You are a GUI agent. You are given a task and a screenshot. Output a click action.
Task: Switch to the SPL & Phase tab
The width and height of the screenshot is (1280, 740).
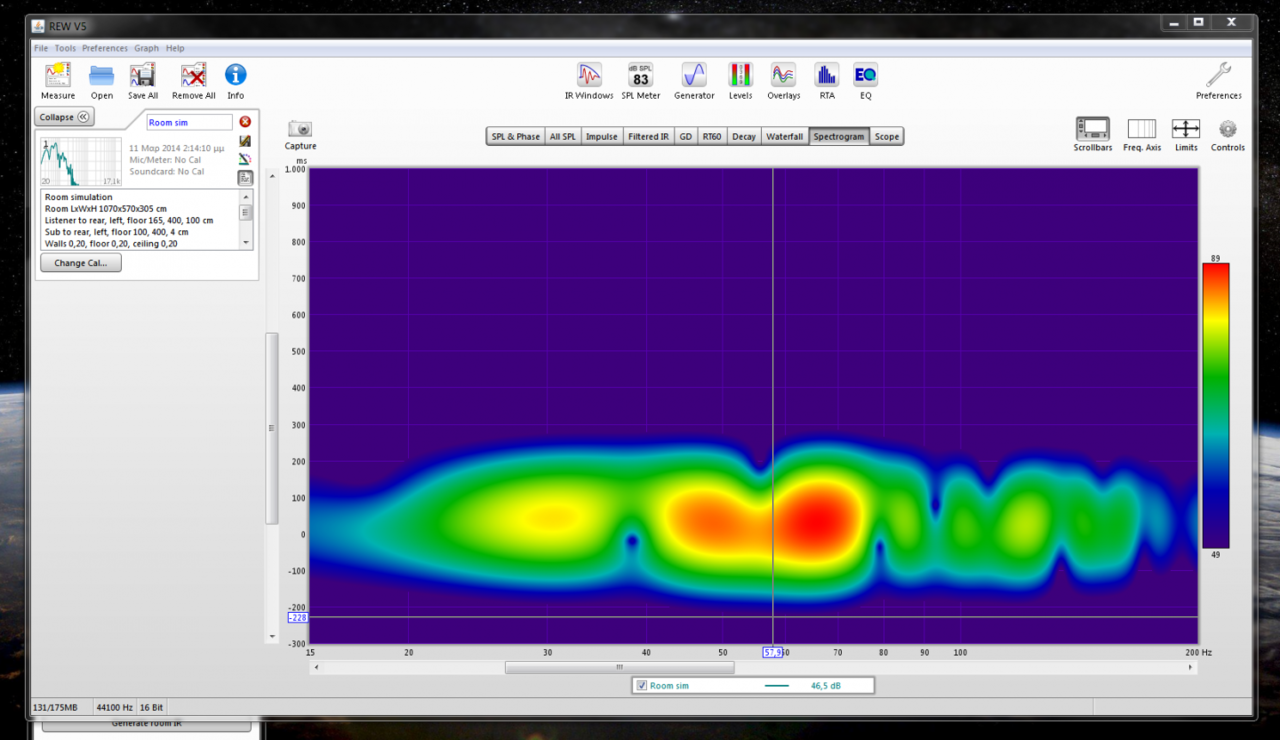coord(515,137)
